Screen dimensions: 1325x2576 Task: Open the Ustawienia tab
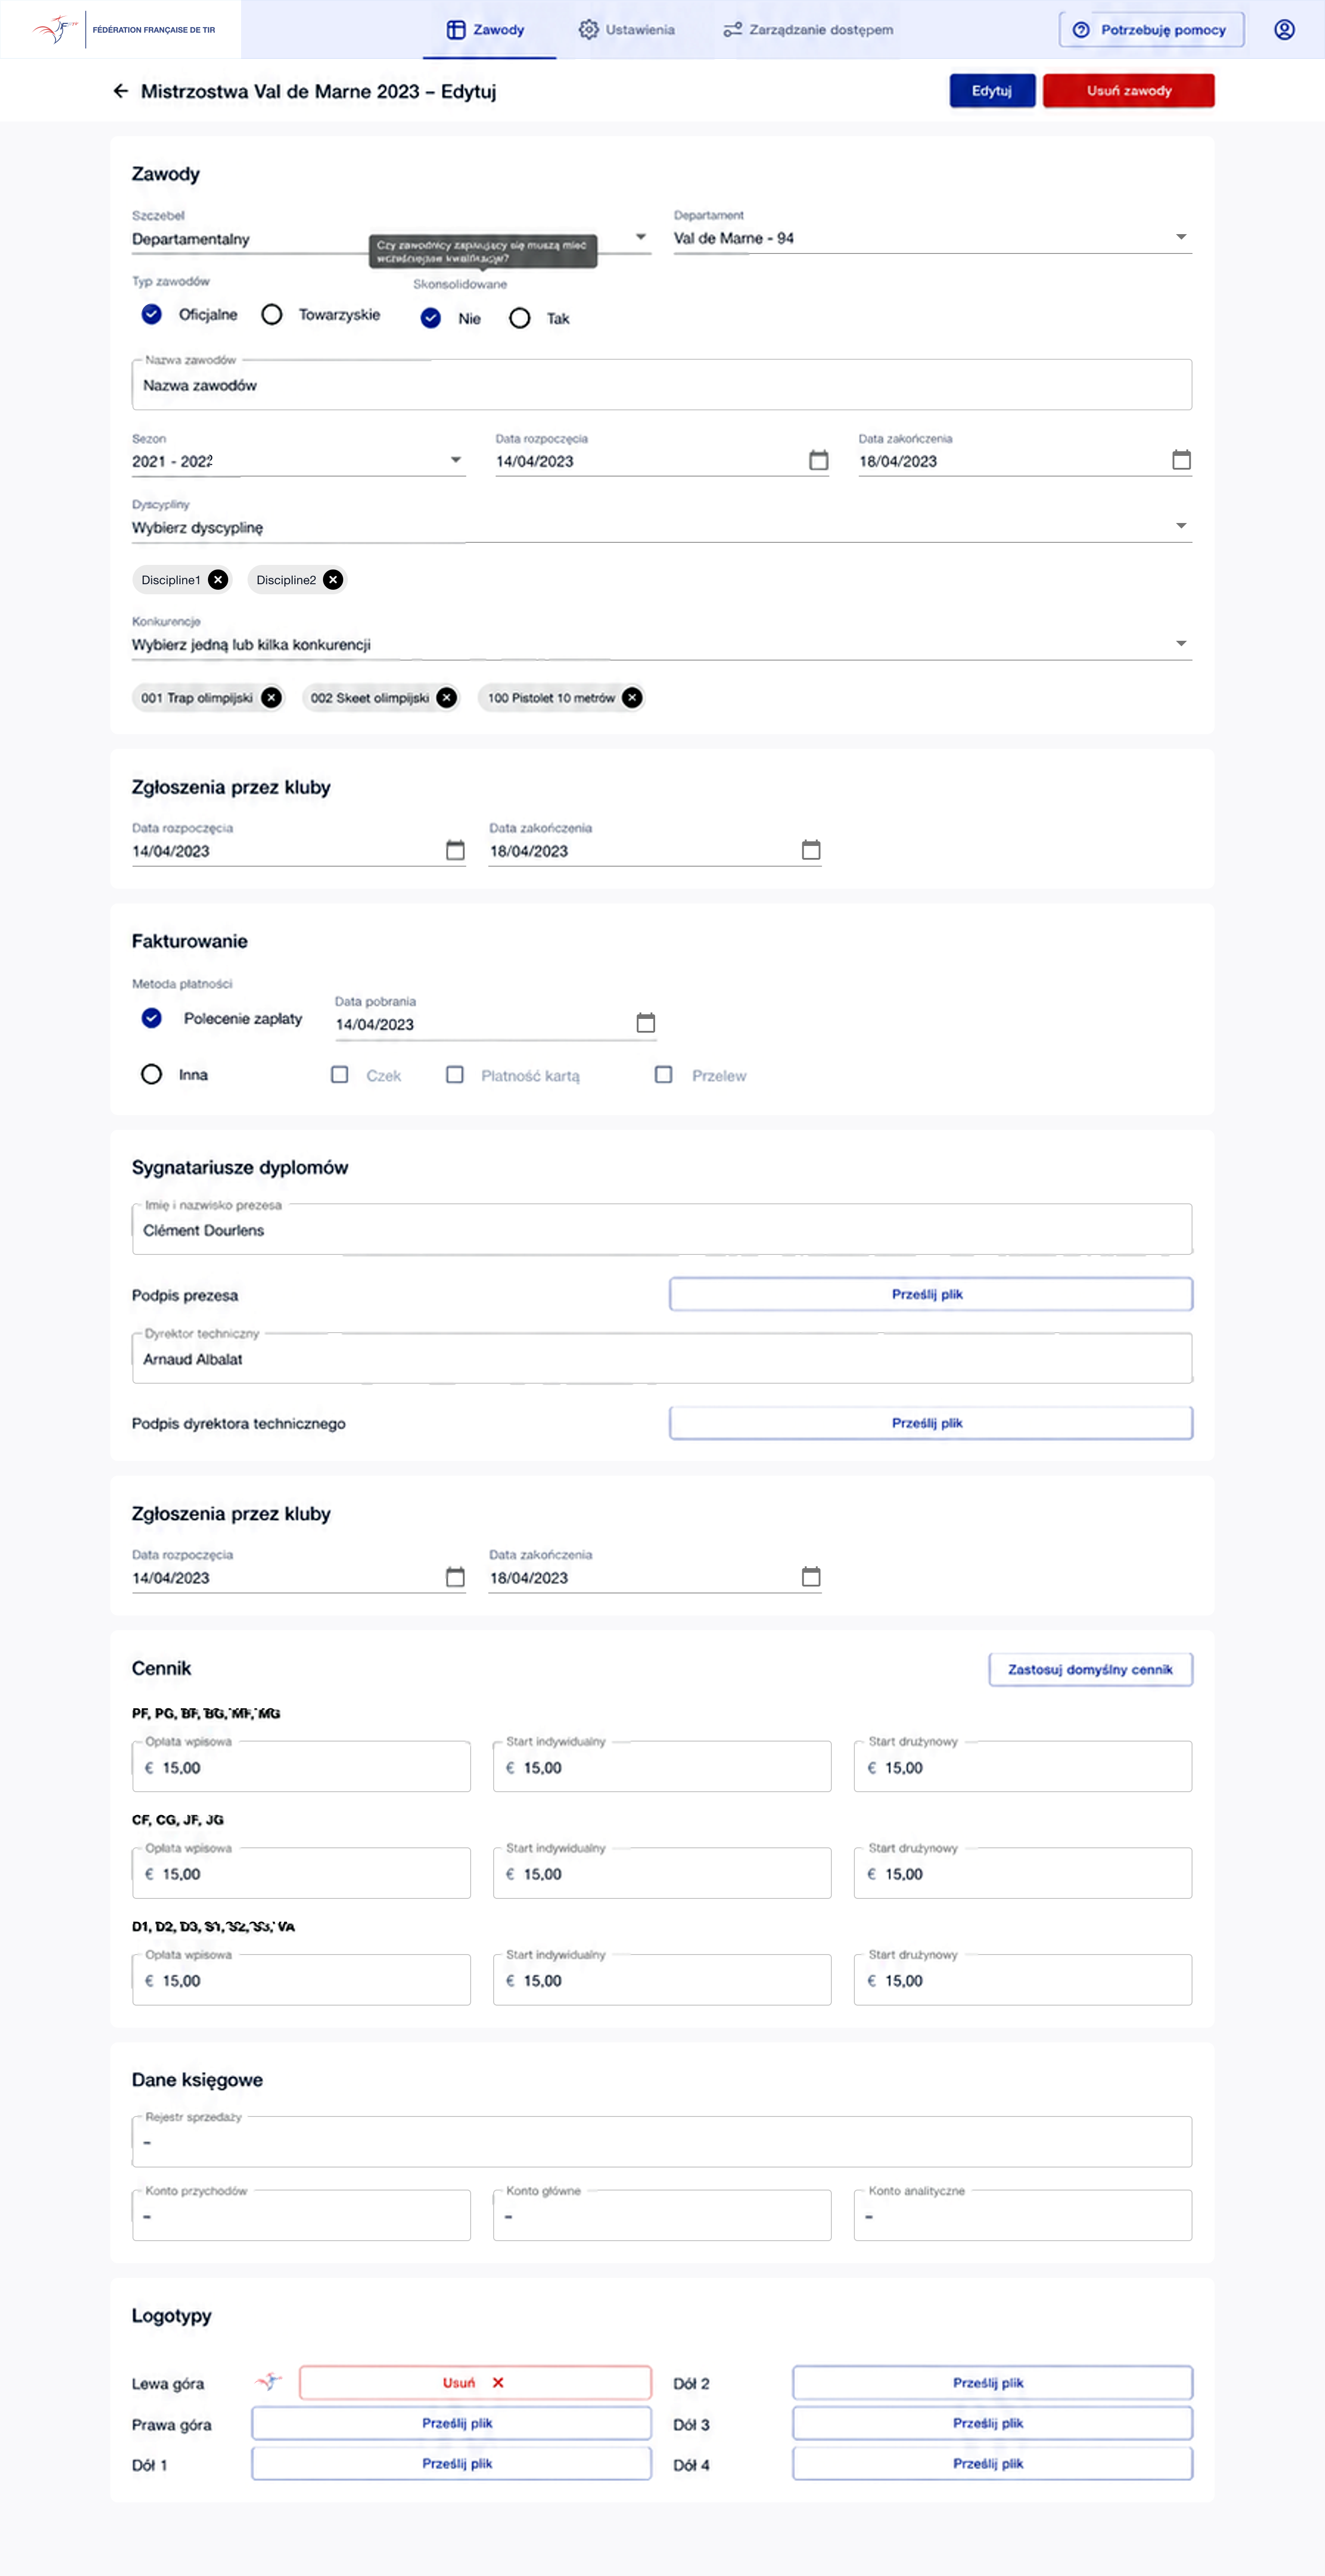pos(627,30)
